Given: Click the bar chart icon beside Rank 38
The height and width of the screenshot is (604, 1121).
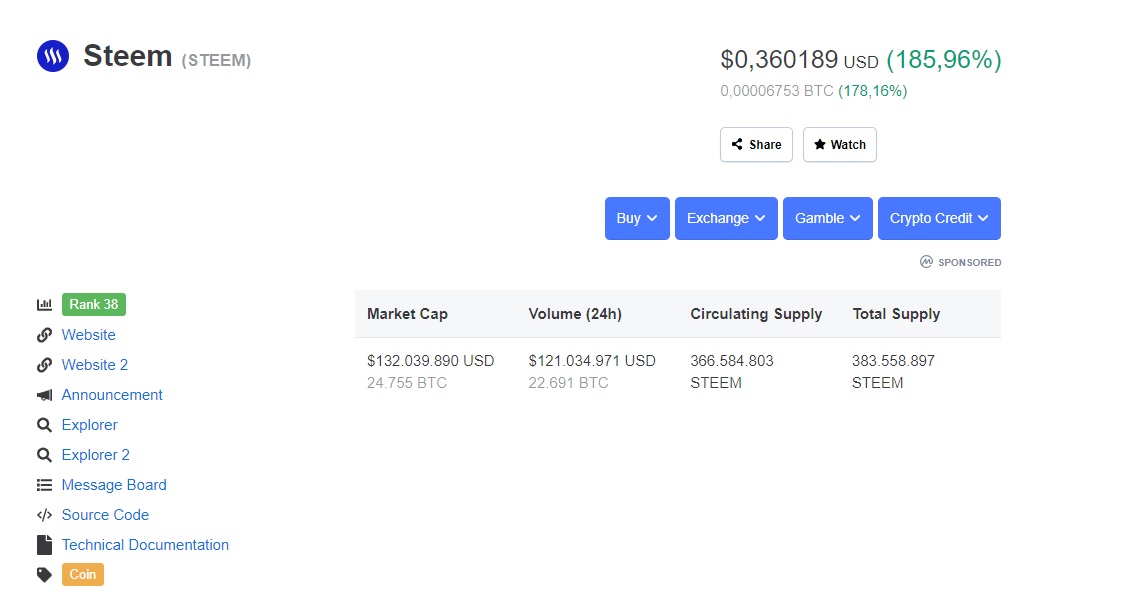Looking at the screenshot, I should (44, 305).
